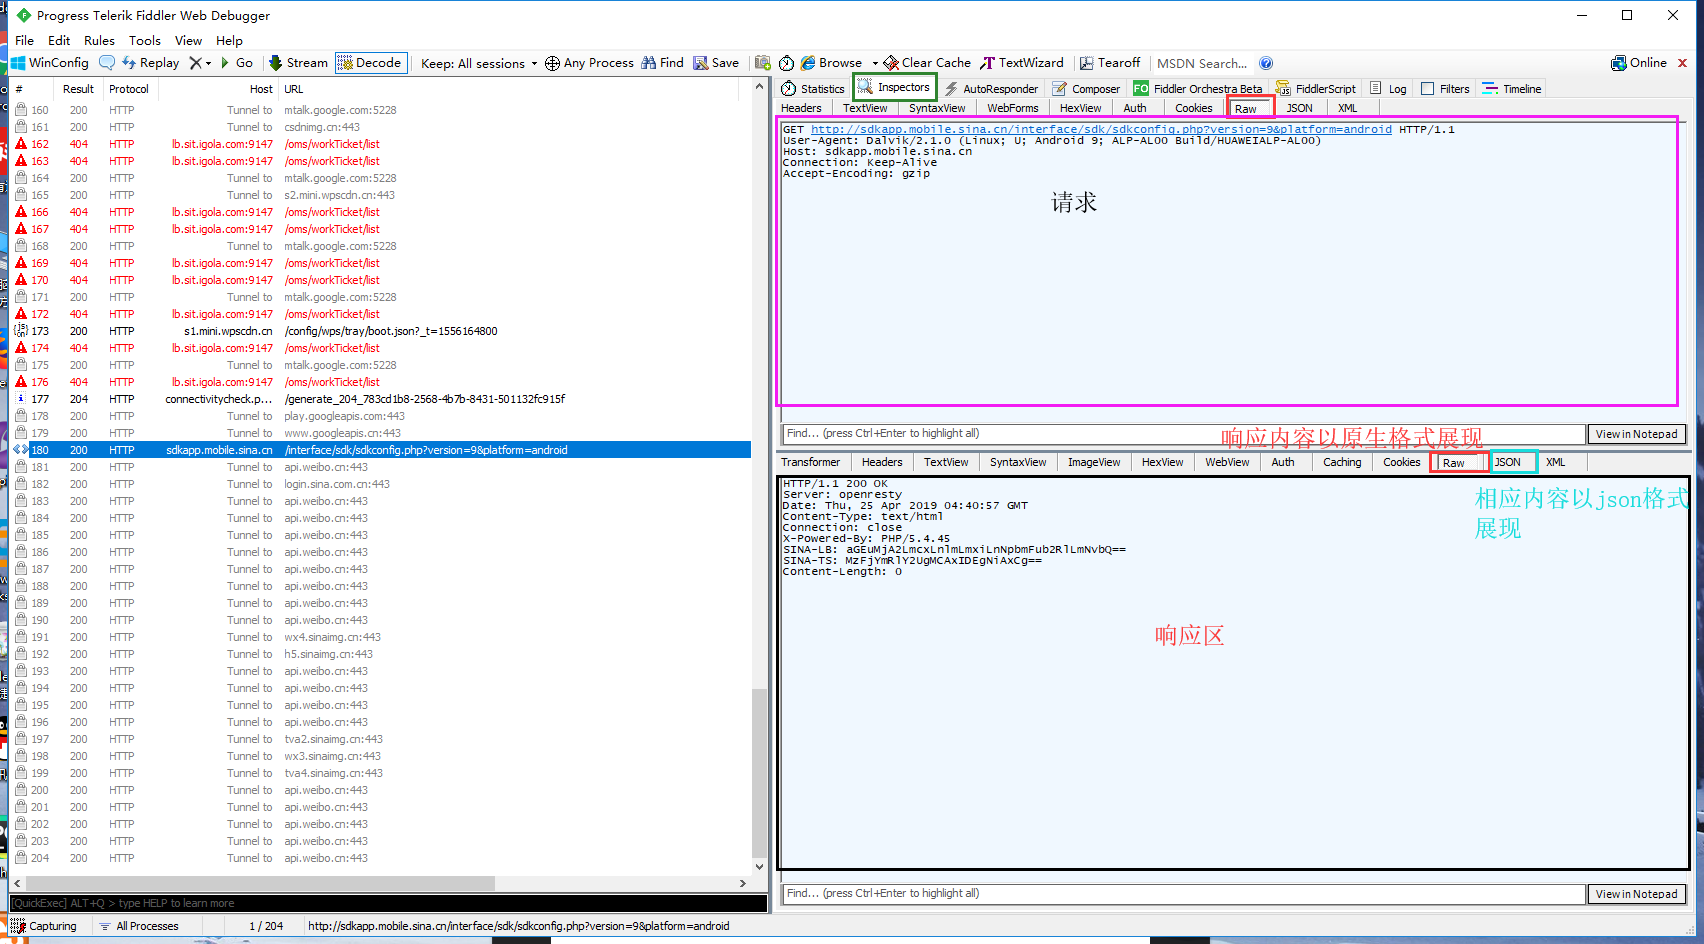
Task: Remove sessions using the X icon
Action: click(193, 62)
